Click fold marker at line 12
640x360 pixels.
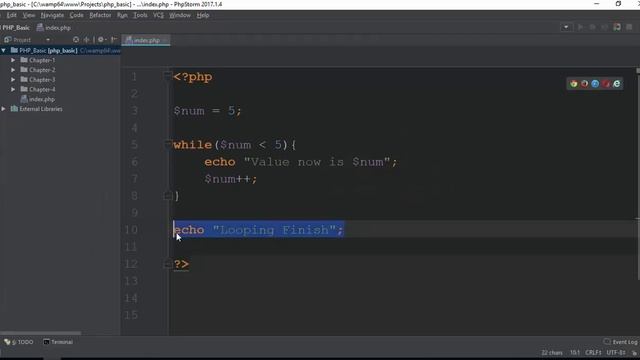point(167,264)
